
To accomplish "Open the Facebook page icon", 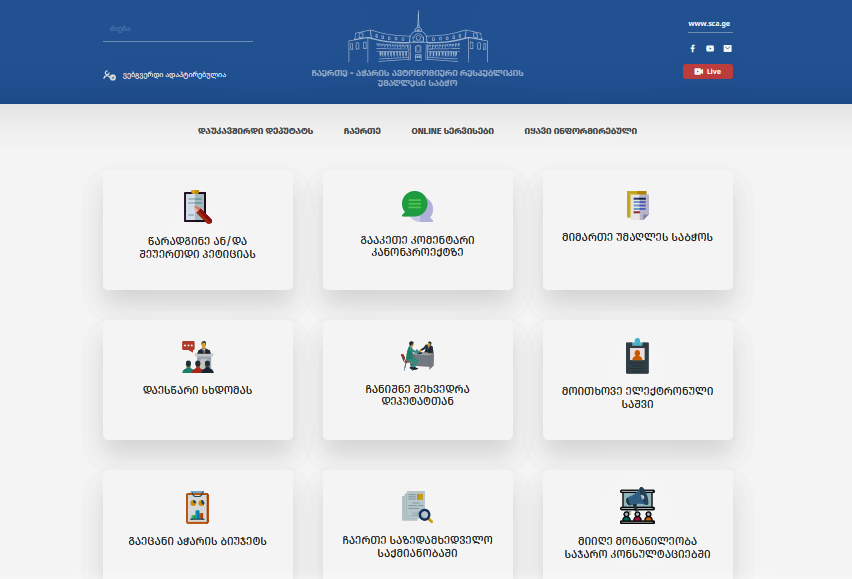I will tap(692, 48).
